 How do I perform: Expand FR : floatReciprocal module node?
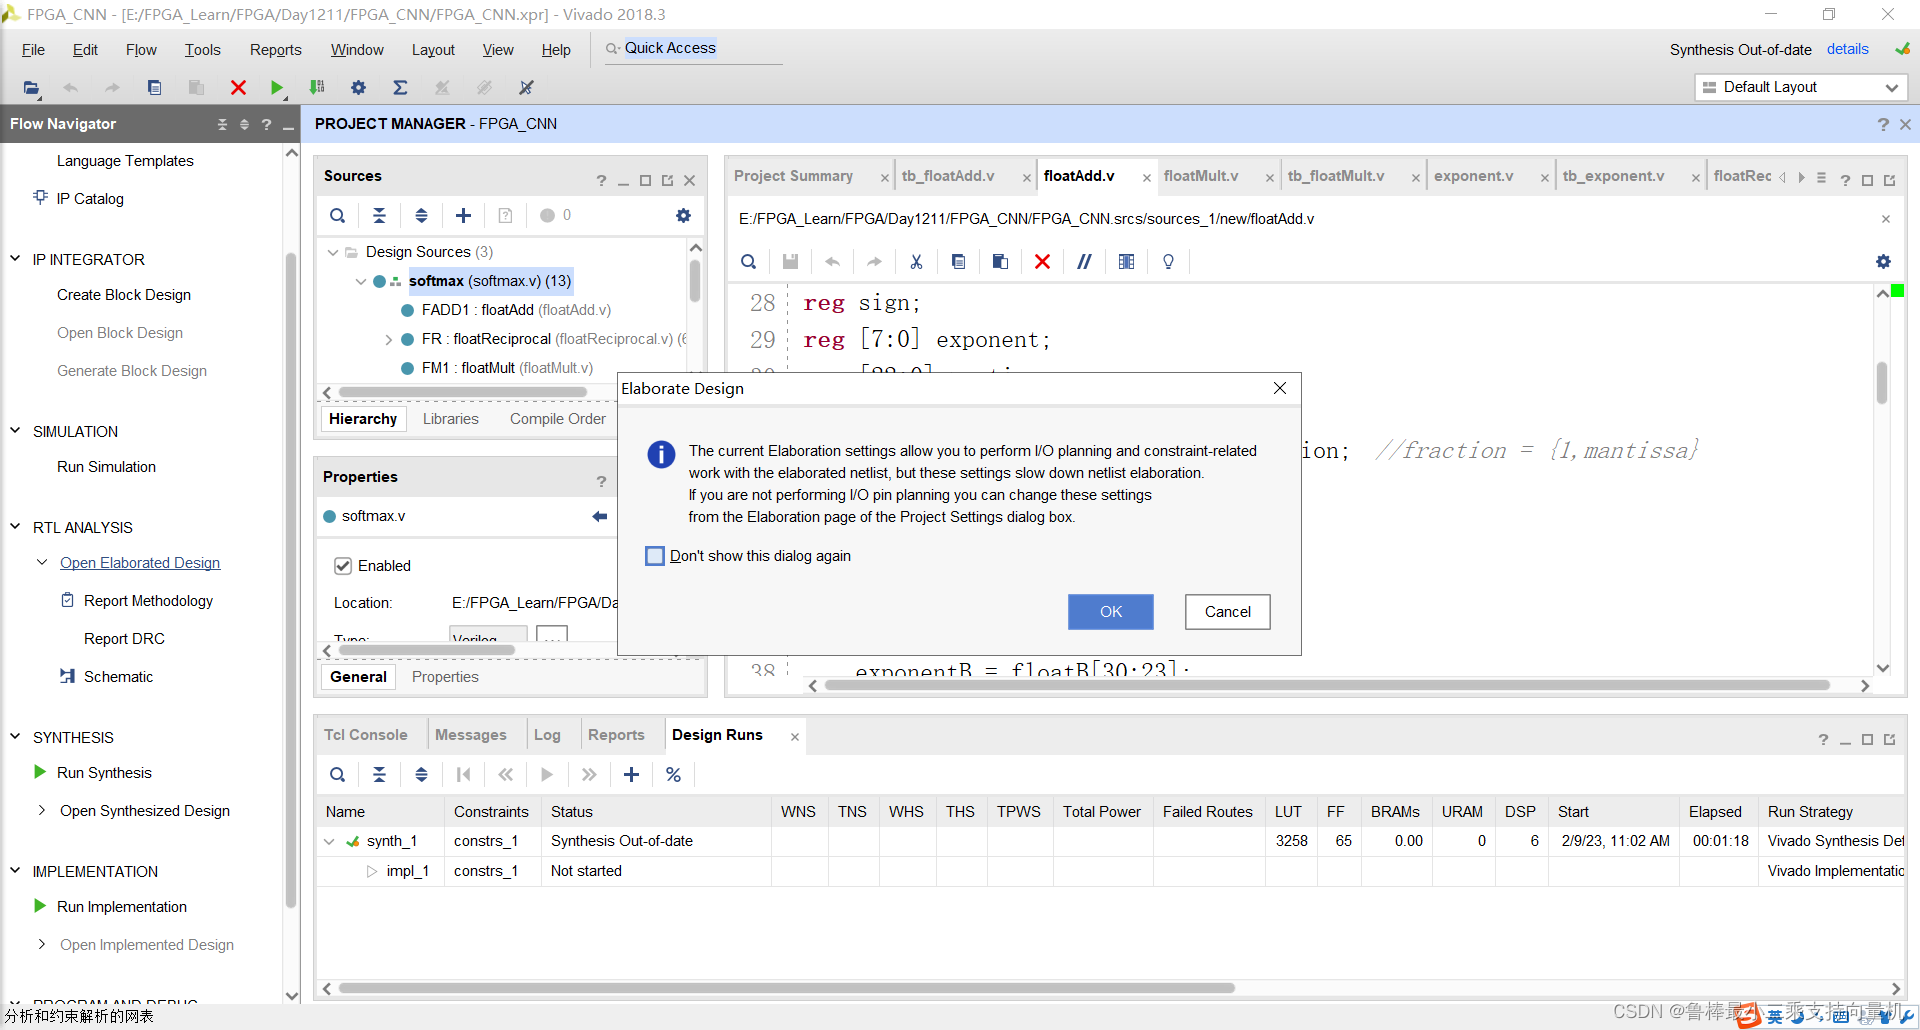(388, 340)
